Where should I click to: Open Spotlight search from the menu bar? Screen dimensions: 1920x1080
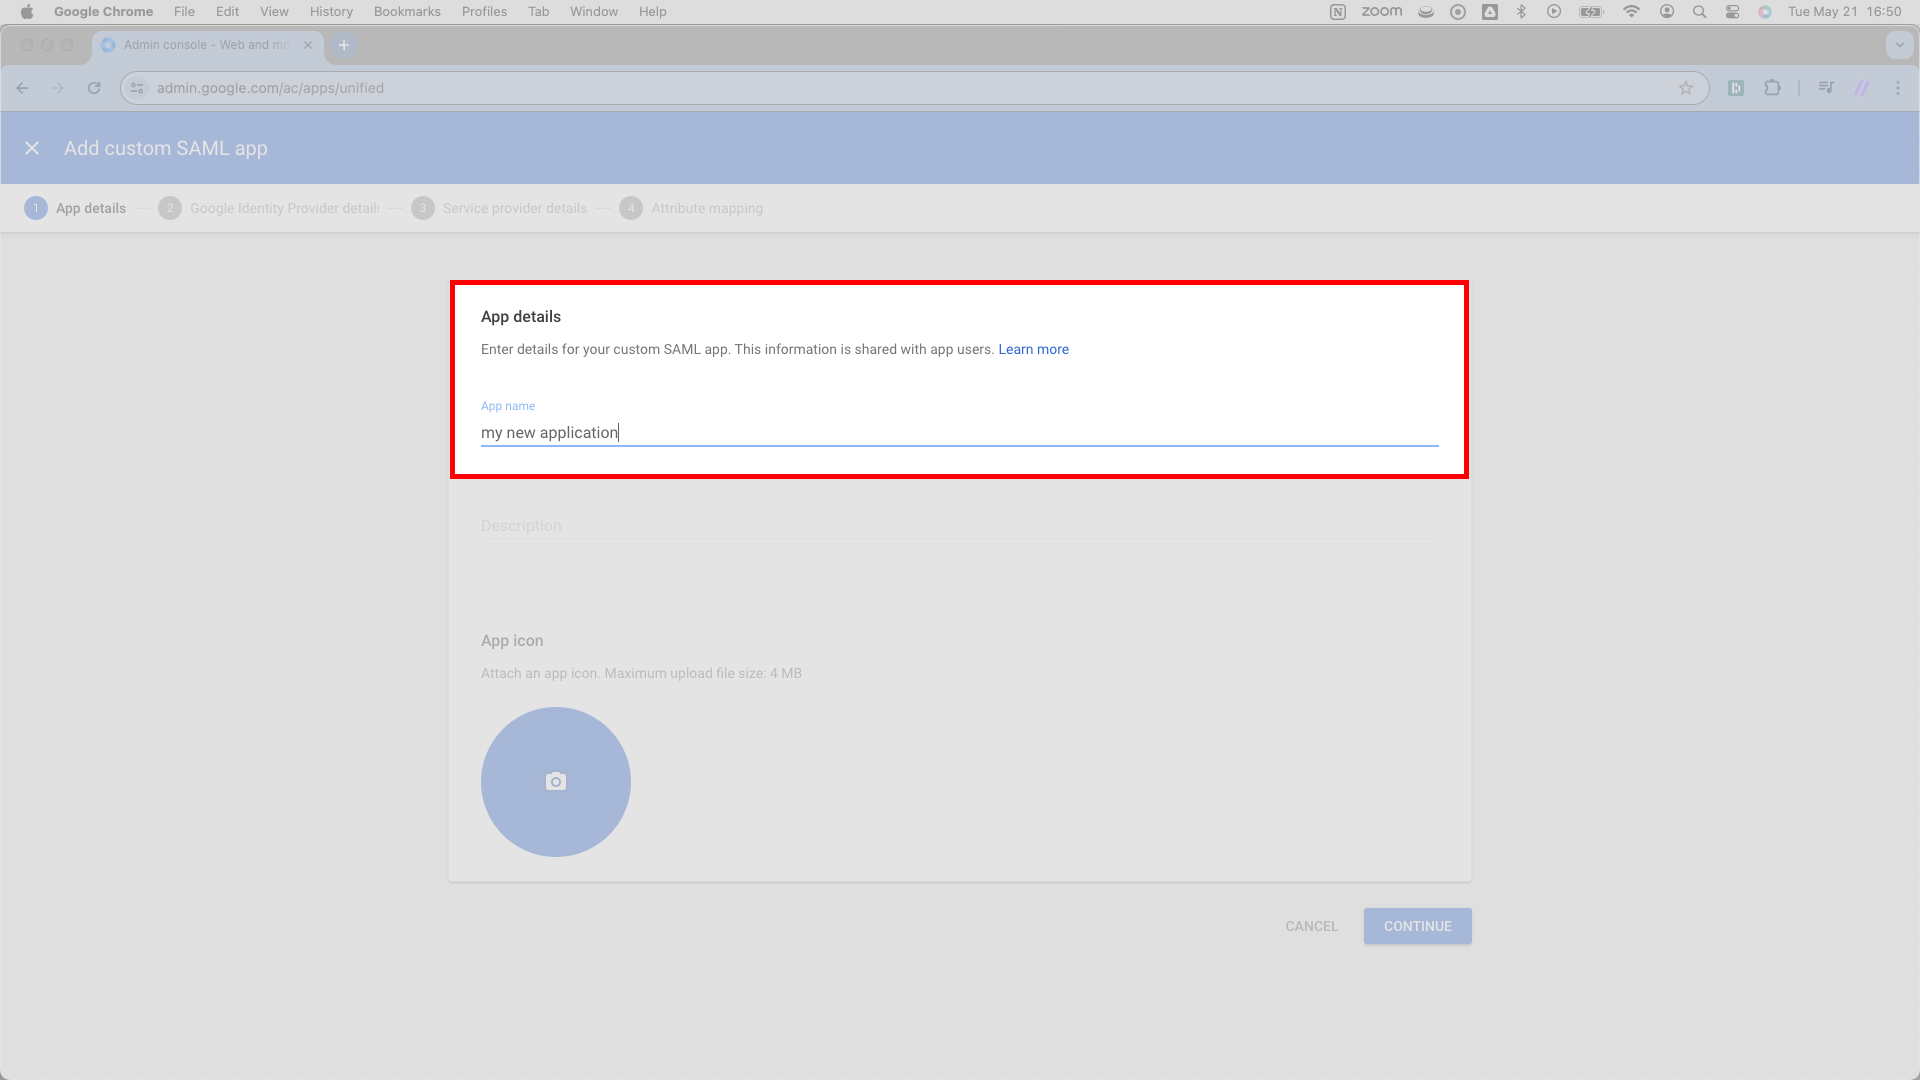coord(1699,11)
